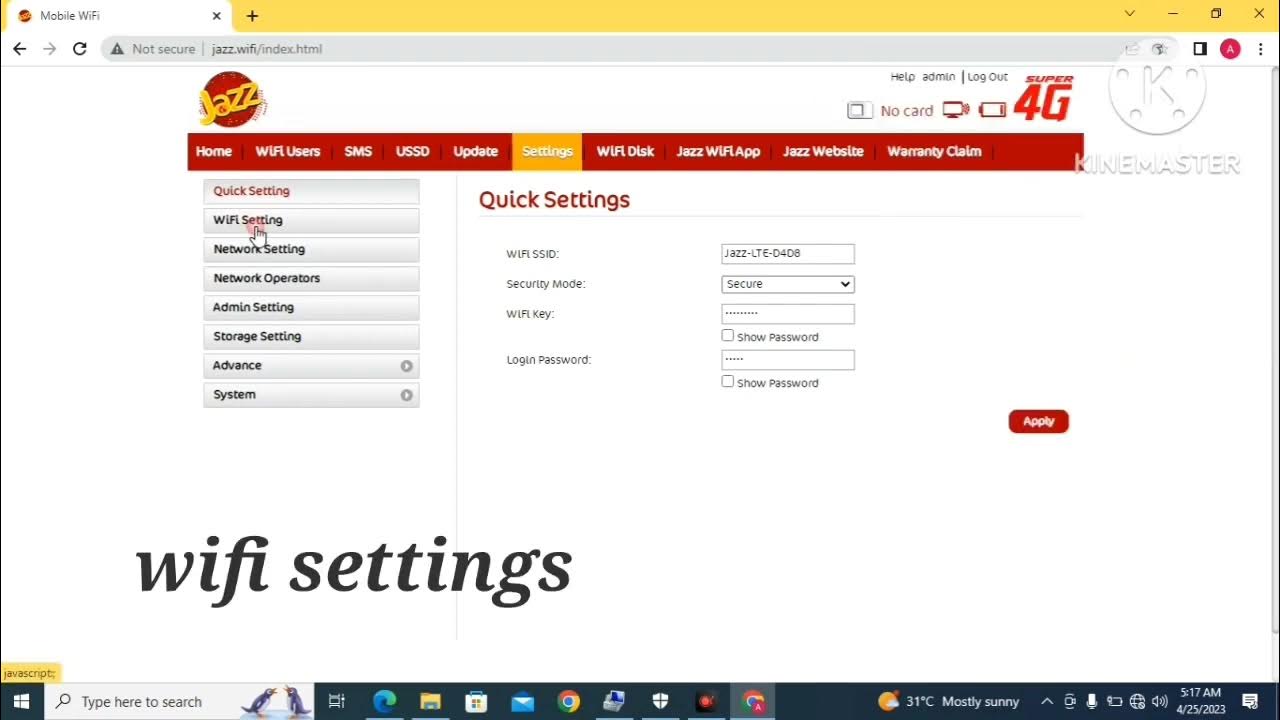Launch Microsoft Edge from taskbar
Viewport: 1280px width, 720px height.
[385, 701]
